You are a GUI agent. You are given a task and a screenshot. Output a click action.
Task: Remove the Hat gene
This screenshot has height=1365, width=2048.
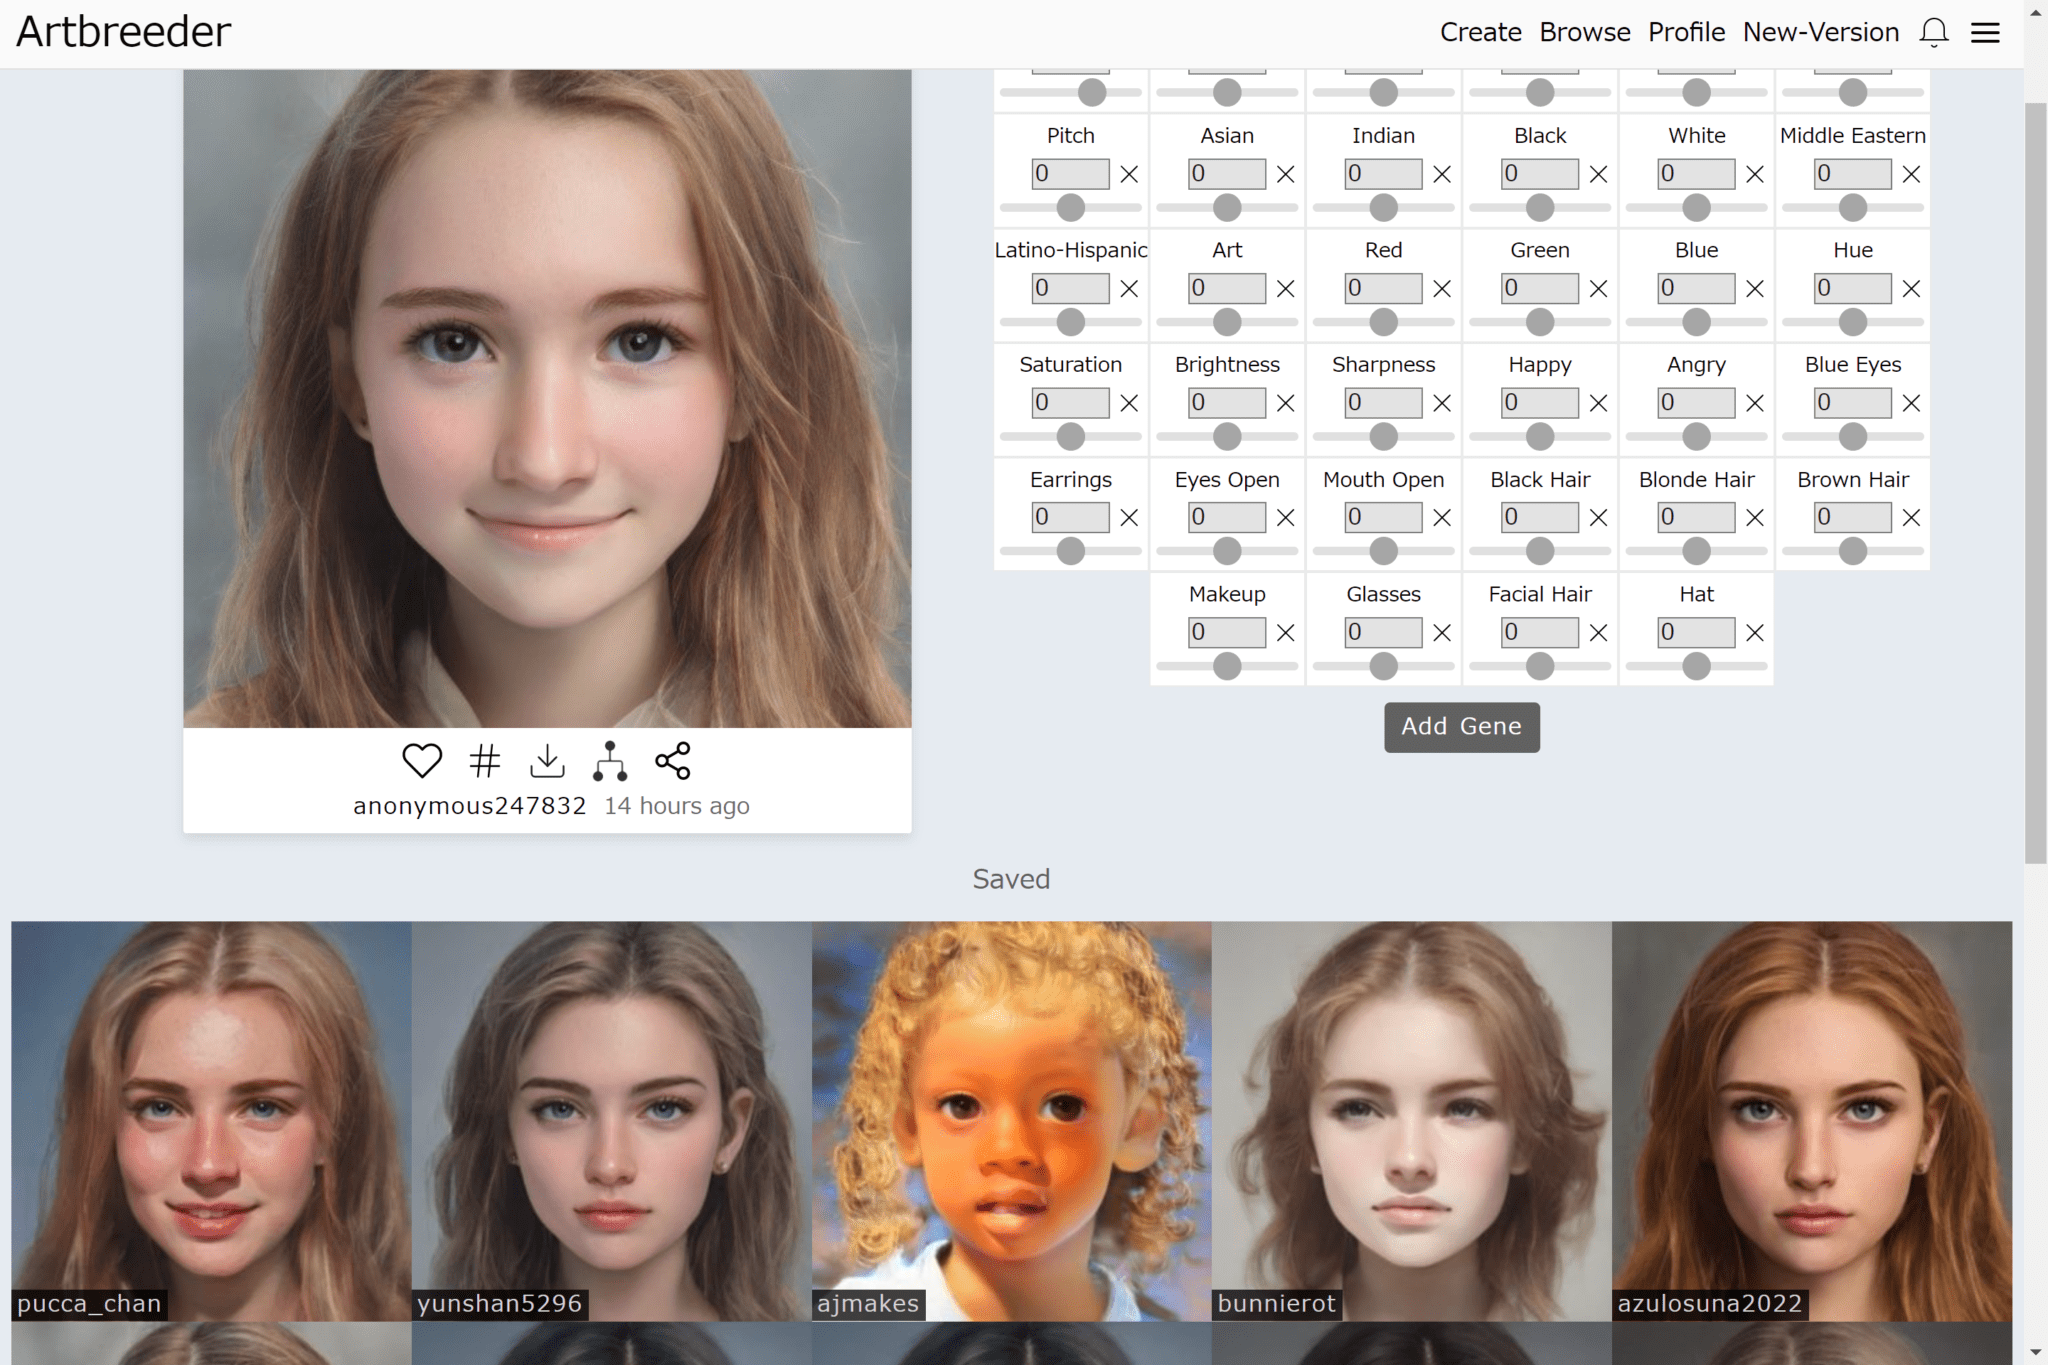pos(1755,633)
